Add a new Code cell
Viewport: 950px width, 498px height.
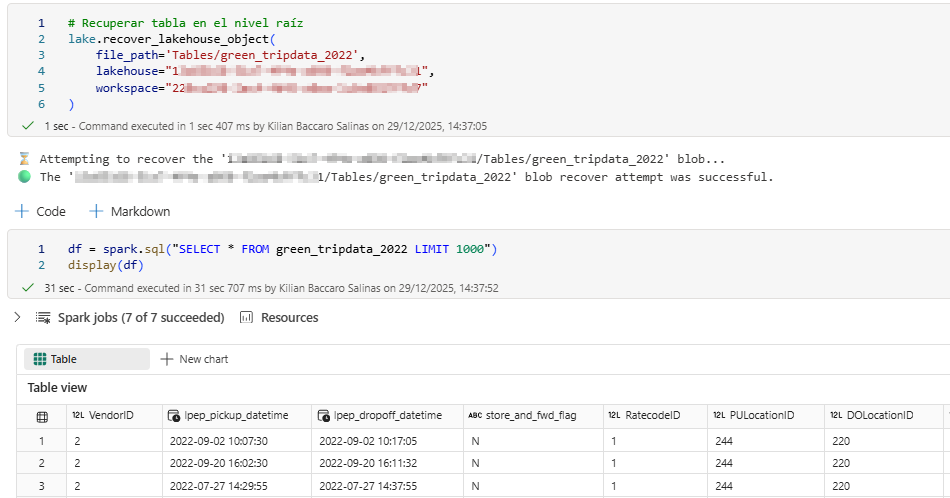(x=40, y=211)
